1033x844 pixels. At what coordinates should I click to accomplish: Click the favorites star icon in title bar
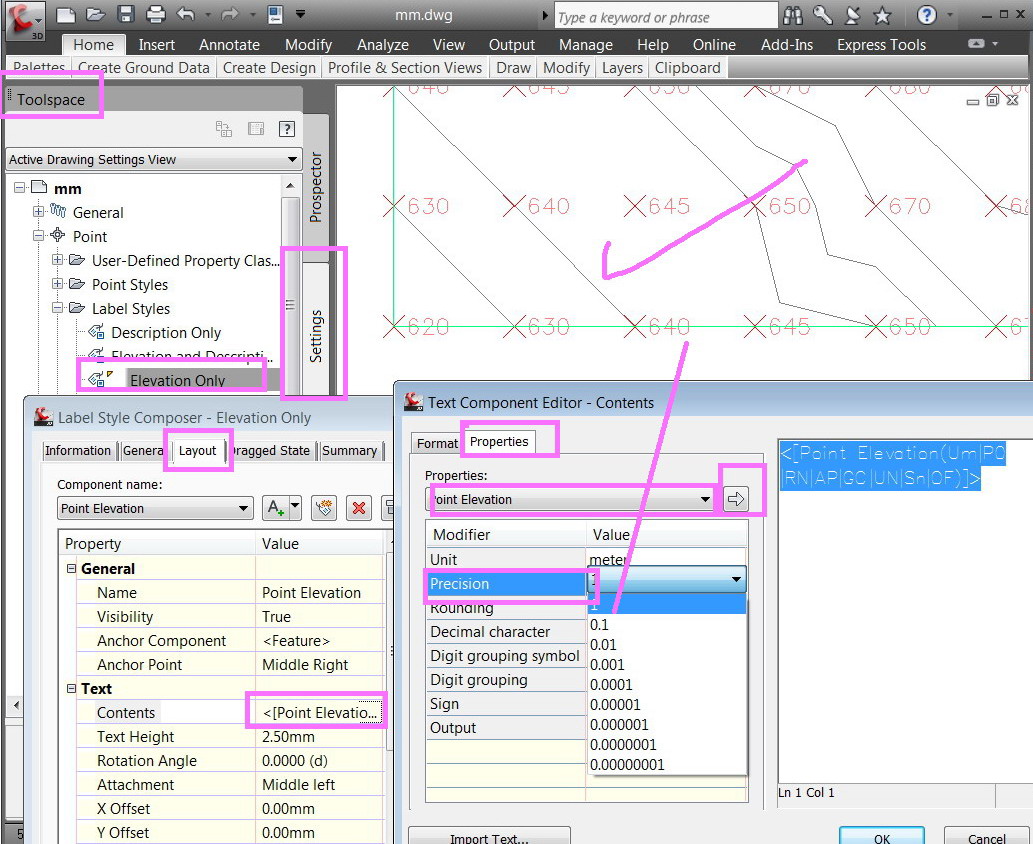881,16
